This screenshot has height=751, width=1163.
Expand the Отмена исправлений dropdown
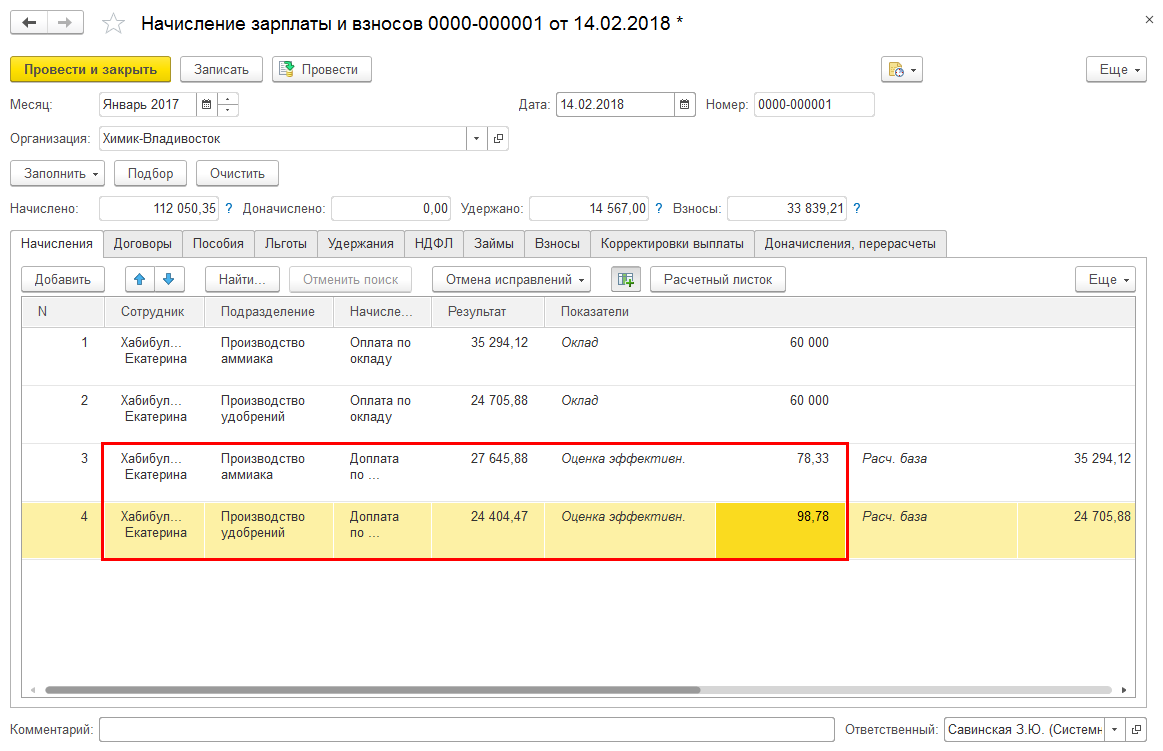(x=511, y=279)
